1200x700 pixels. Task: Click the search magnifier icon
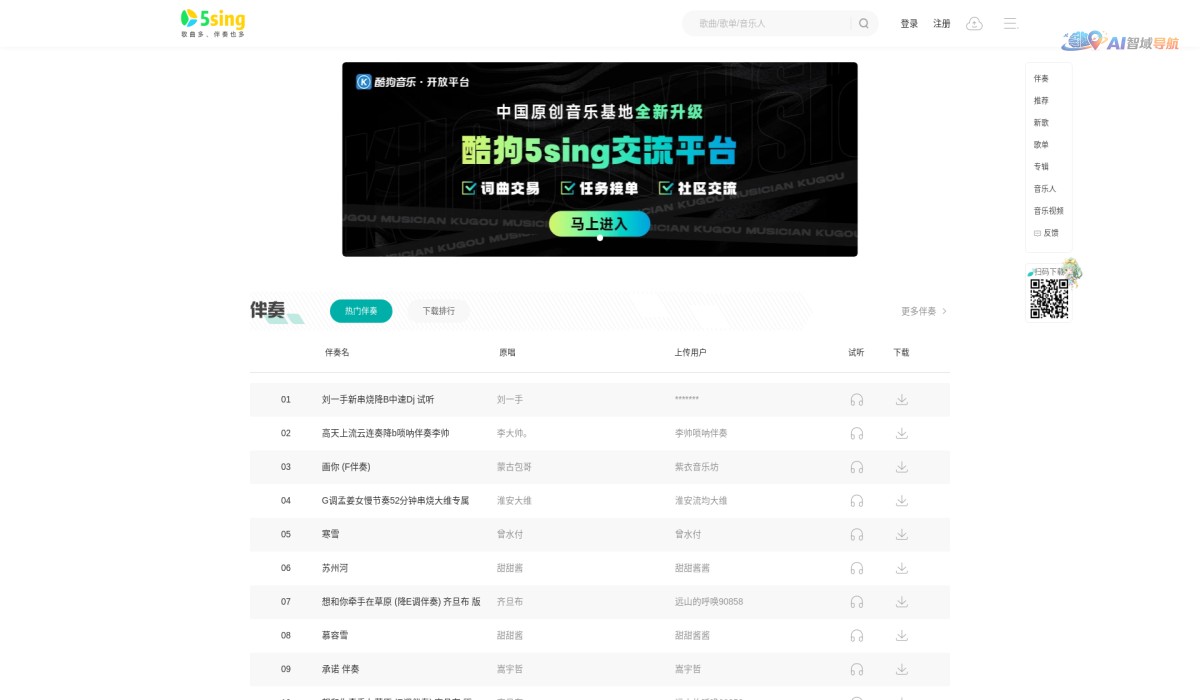862,23
